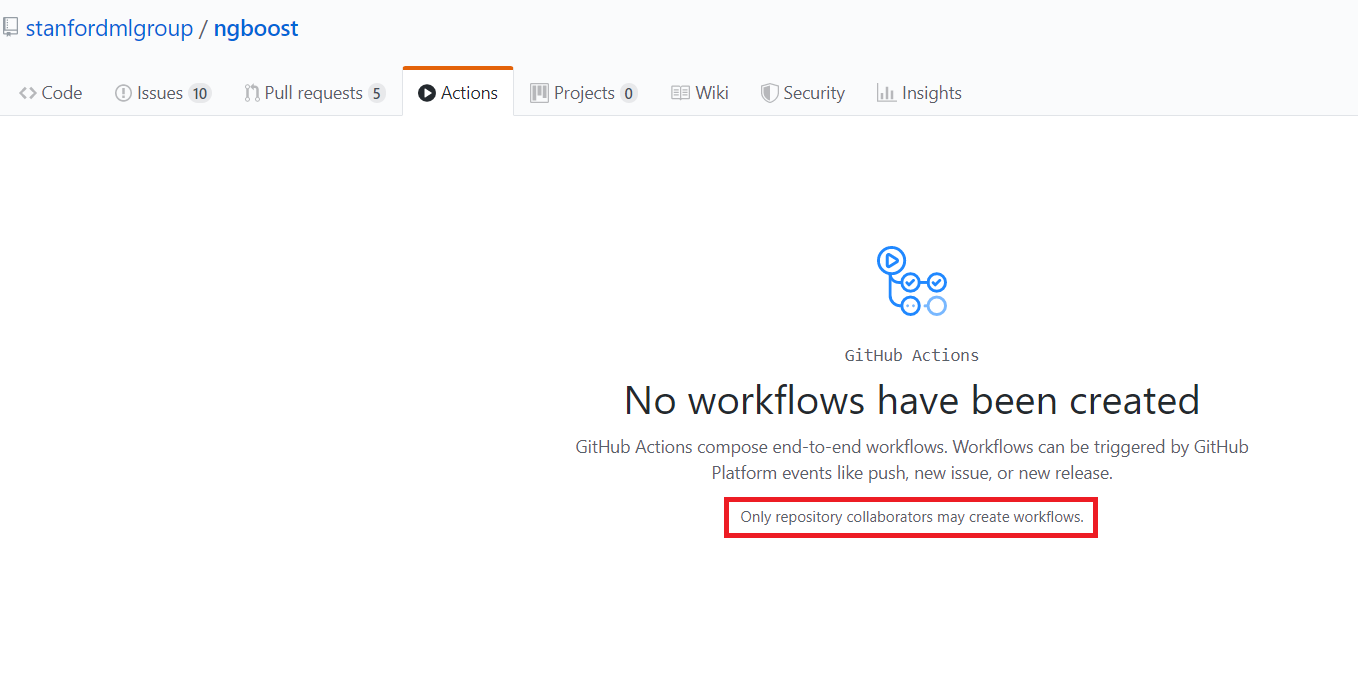Select the Issues exclamation icon
This screenshot has width=1358, height=689.
(x=122, y=92)
